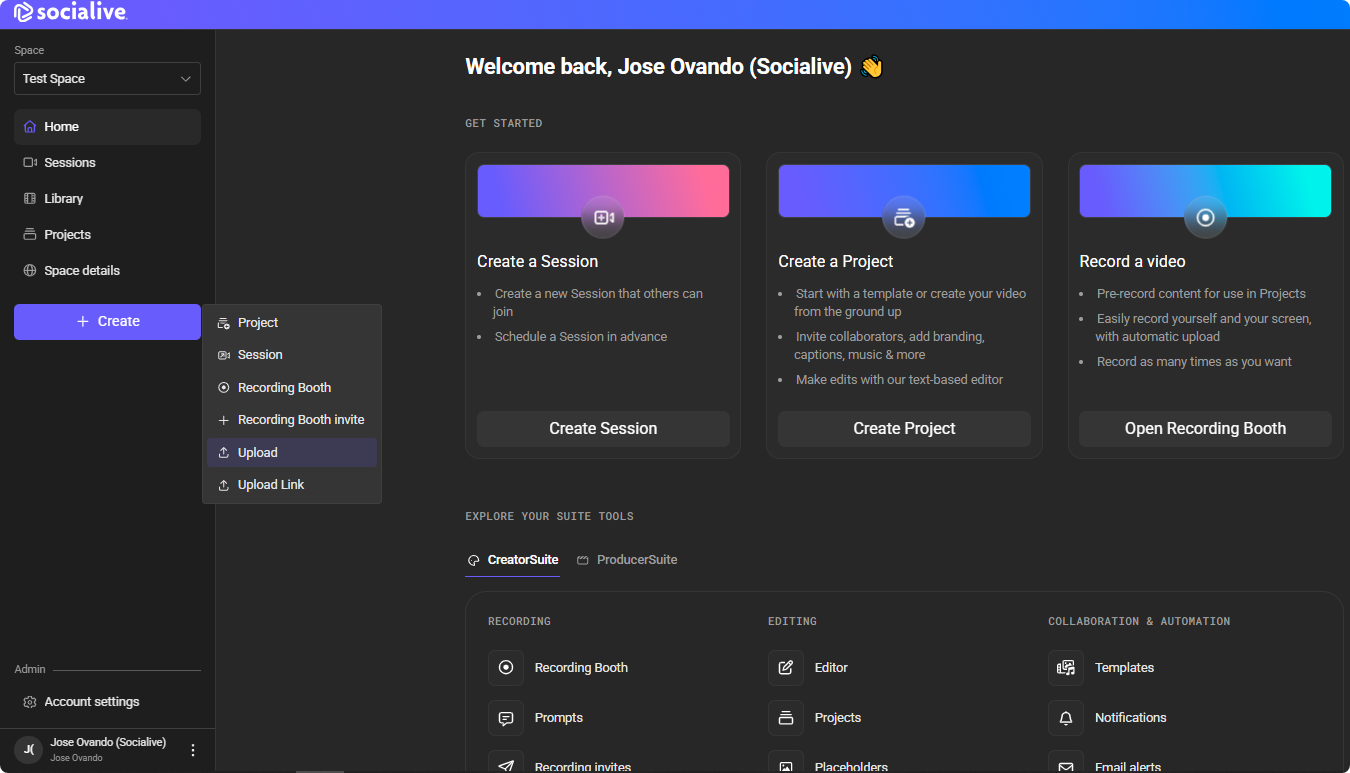
Task: Click the Create a Project gradient banner
Action: (904, 191)
